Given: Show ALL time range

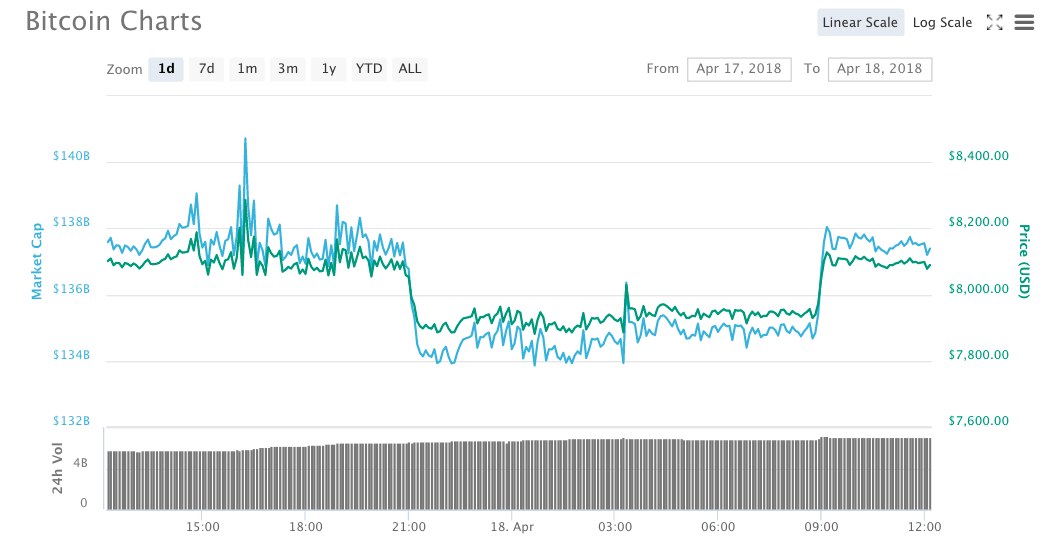Looking at the screenshot, I should (410, 69).
